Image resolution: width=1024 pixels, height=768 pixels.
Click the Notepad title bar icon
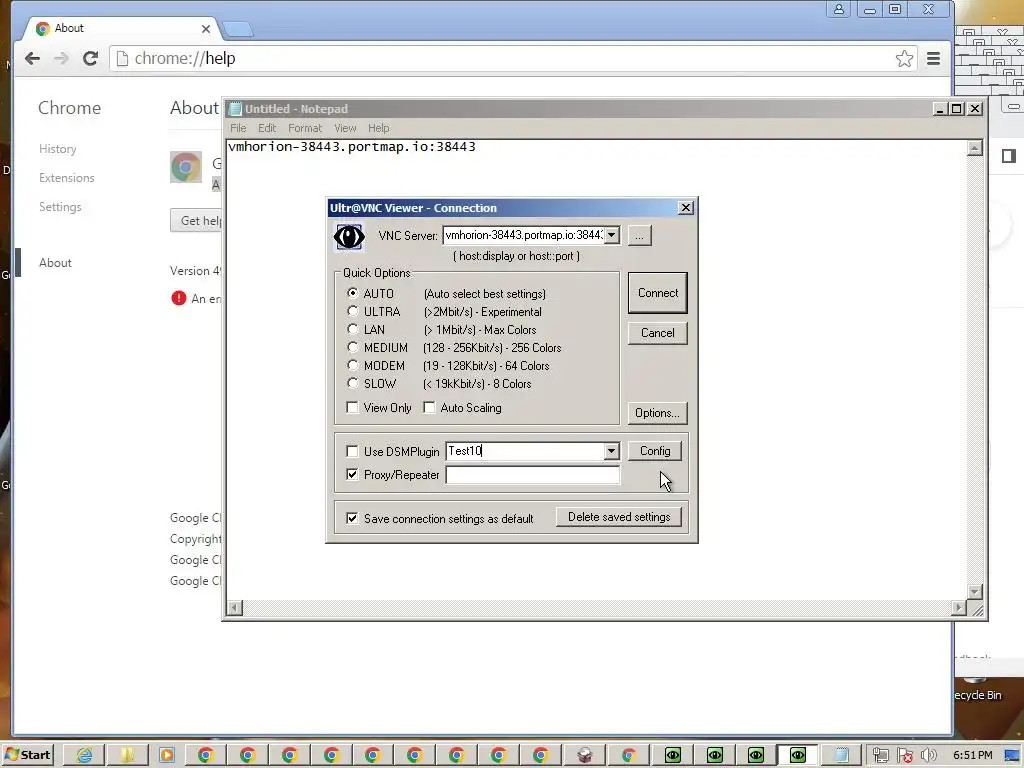(235, 109)
